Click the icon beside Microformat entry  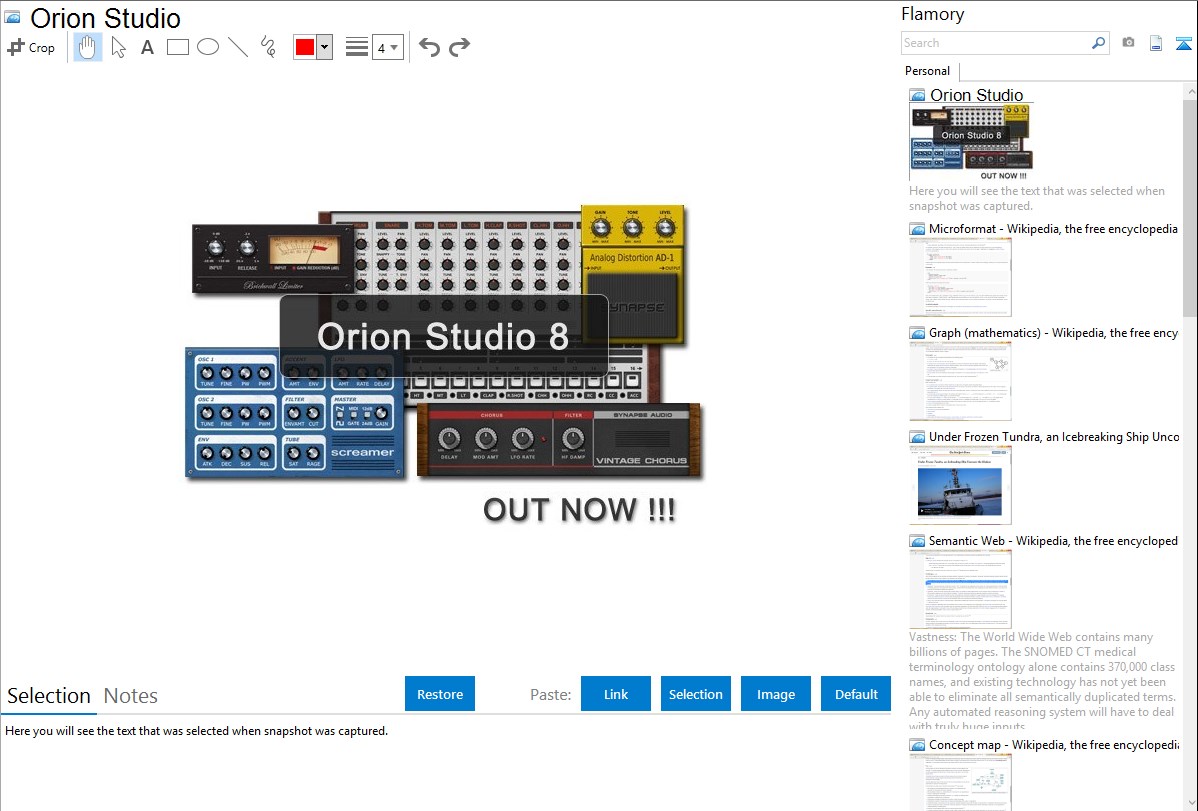coord(918,229)
